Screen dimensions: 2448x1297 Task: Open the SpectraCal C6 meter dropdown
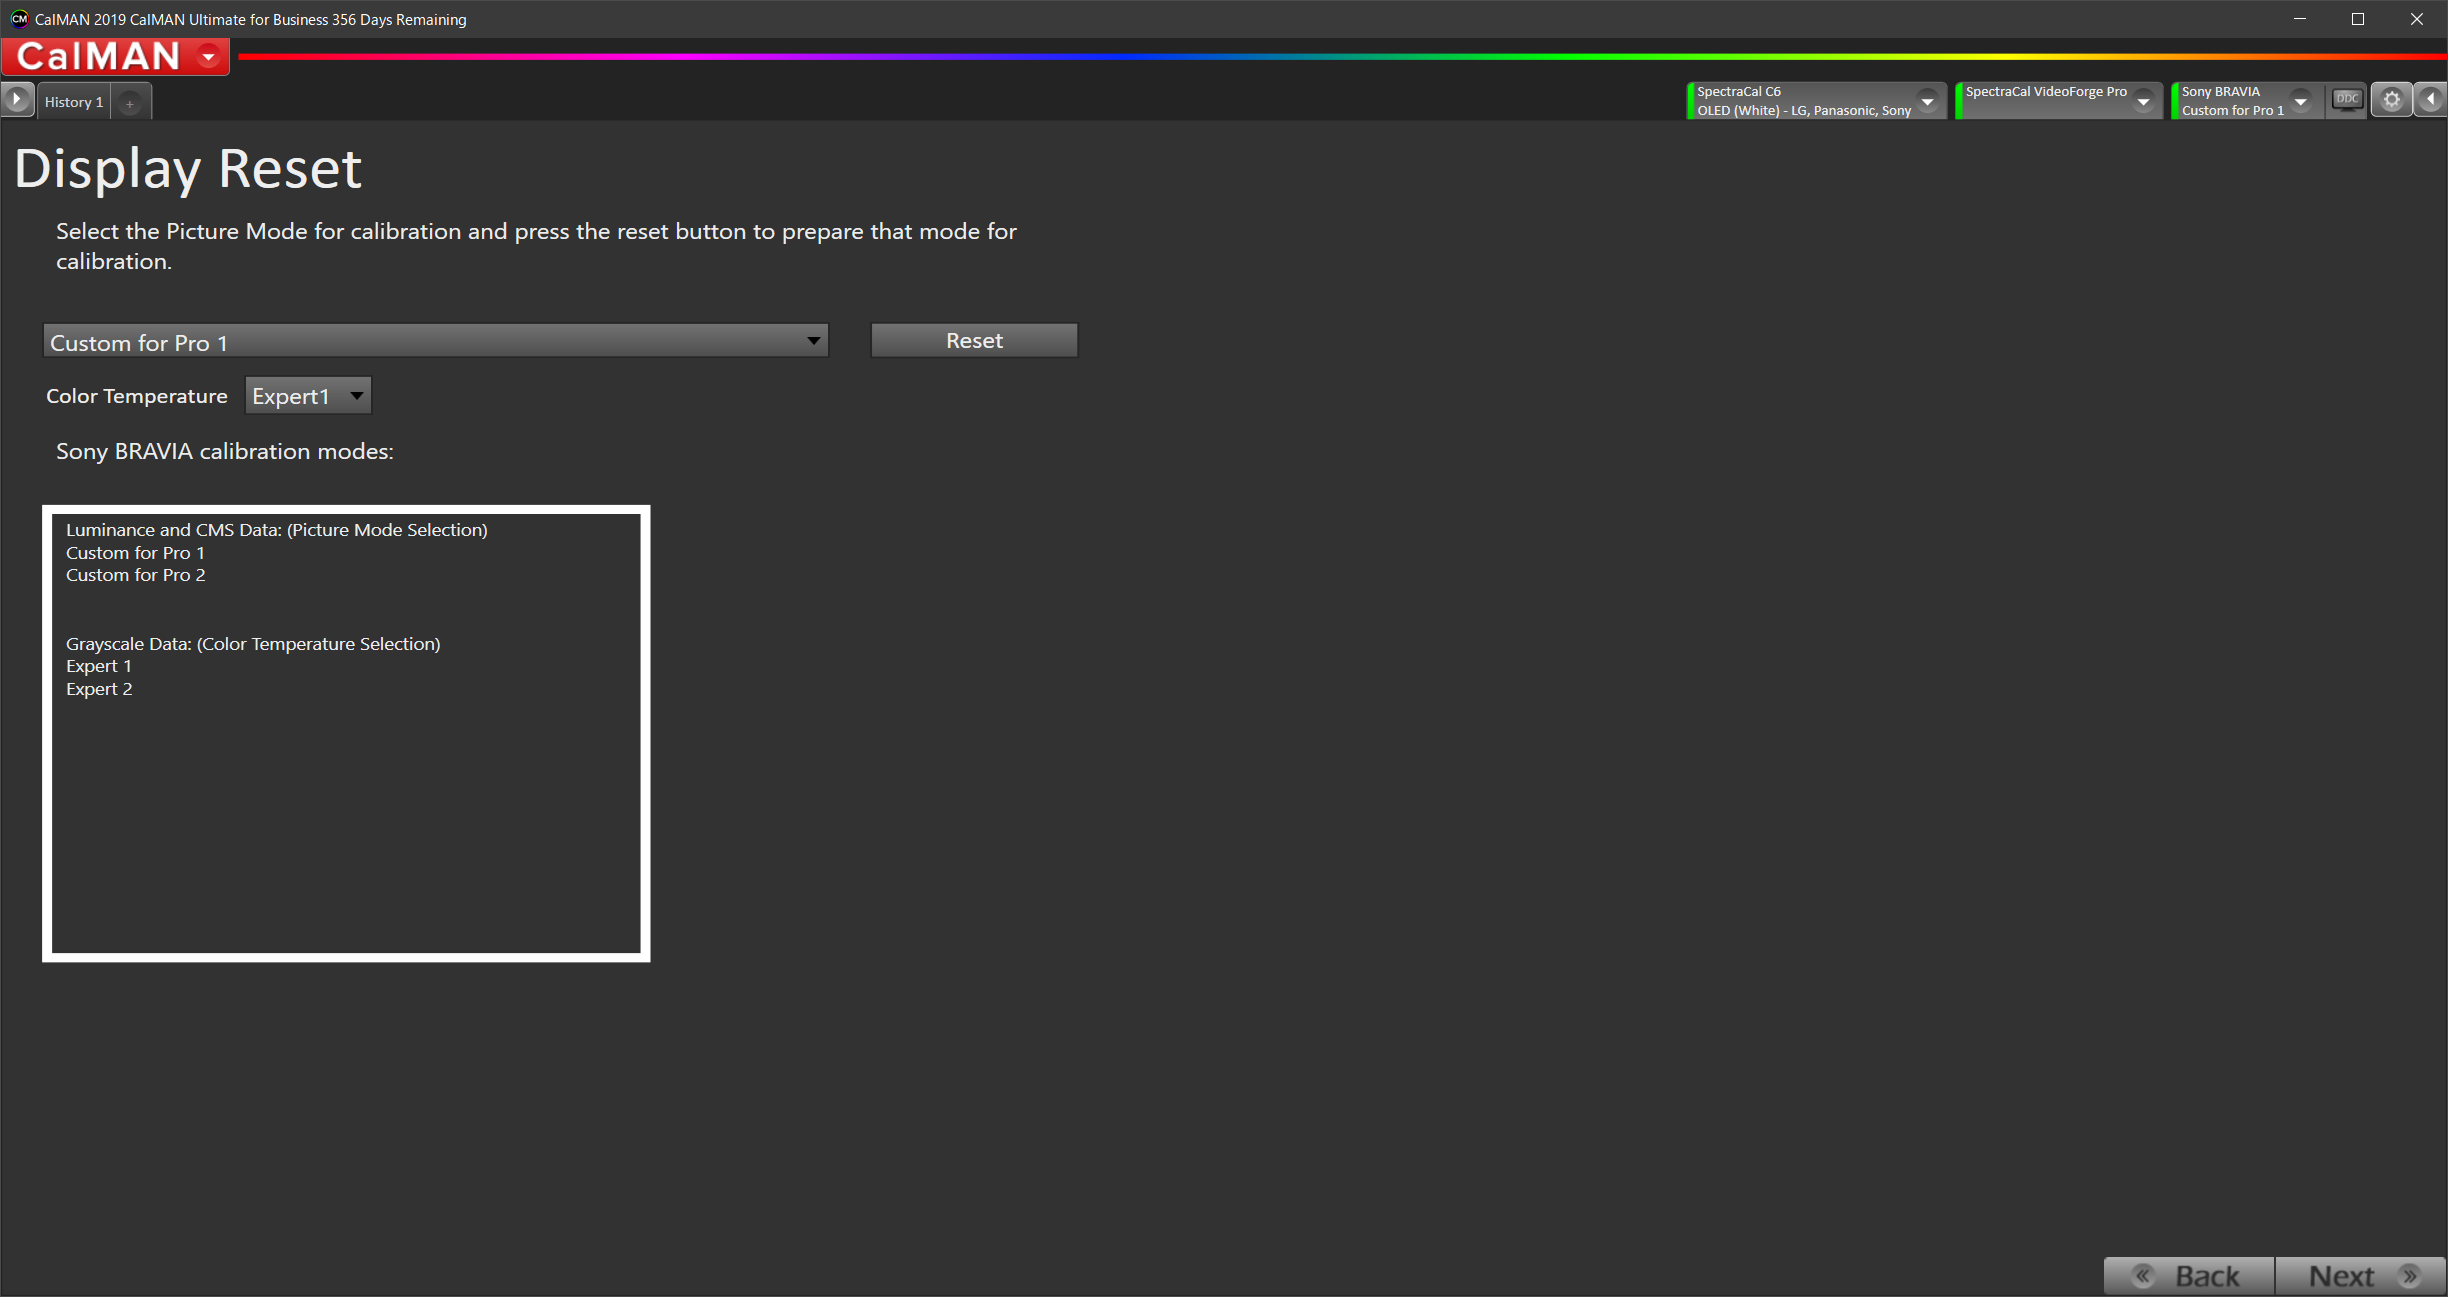coord(1927,101)
